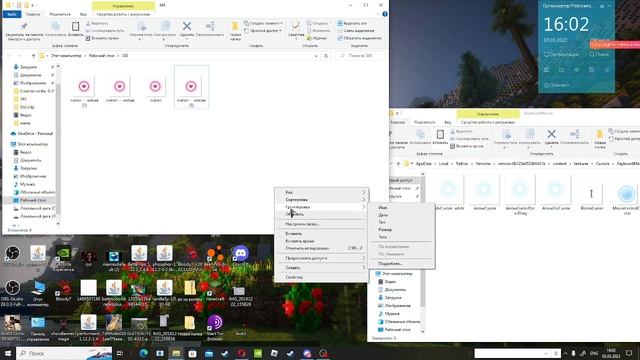Image resolution: width=640 pixels, height=360 pixels.
Task: Open Вид submenu in context menu
Action: 321,192
